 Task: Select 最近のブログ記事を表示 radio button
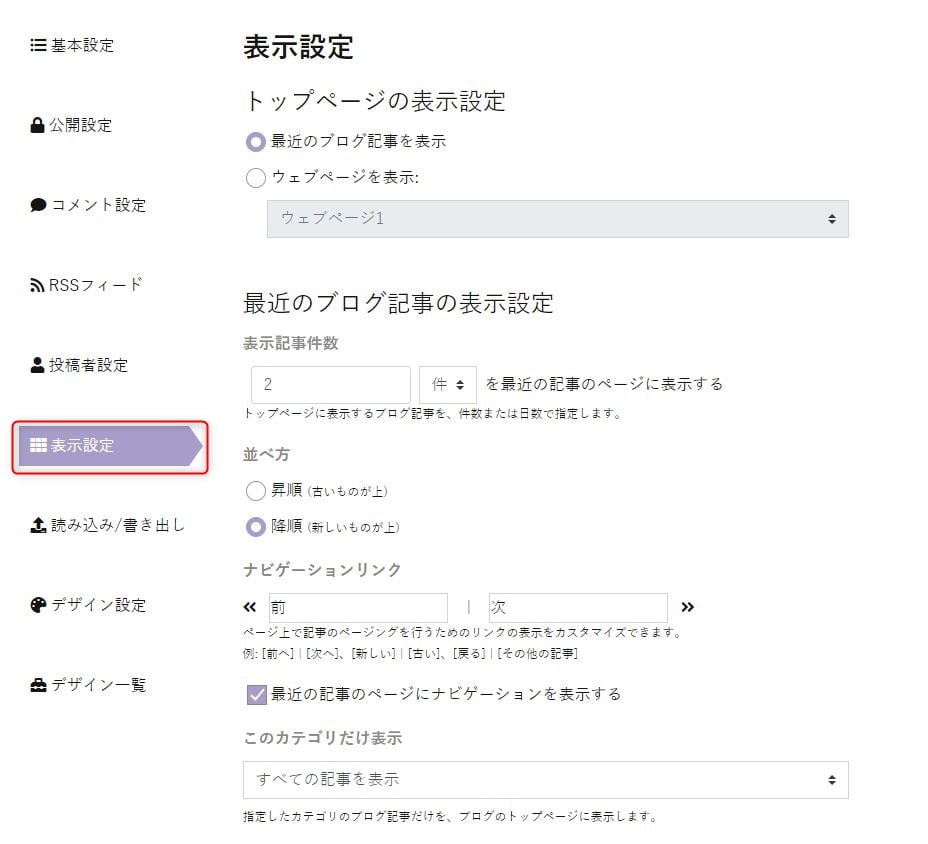(256, 141)
